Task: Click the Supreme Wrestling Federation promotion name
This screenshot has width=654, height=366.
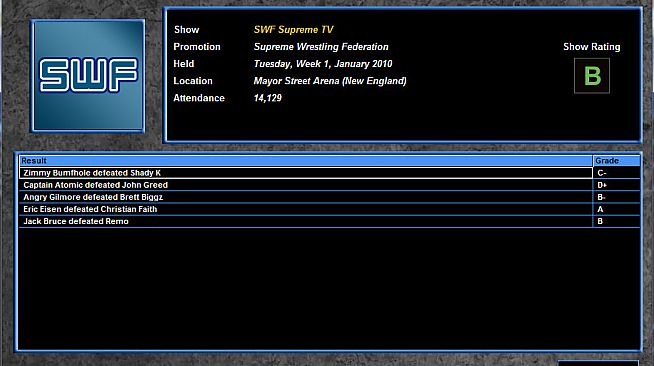Action: coord(321,47)
